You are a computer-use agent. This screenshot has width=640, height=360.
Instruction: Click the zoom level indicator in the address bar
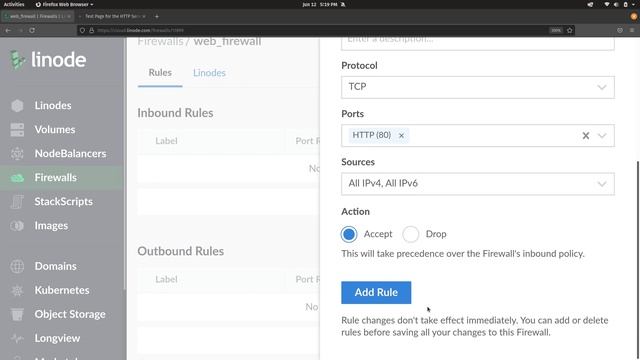tap(556, 30)
